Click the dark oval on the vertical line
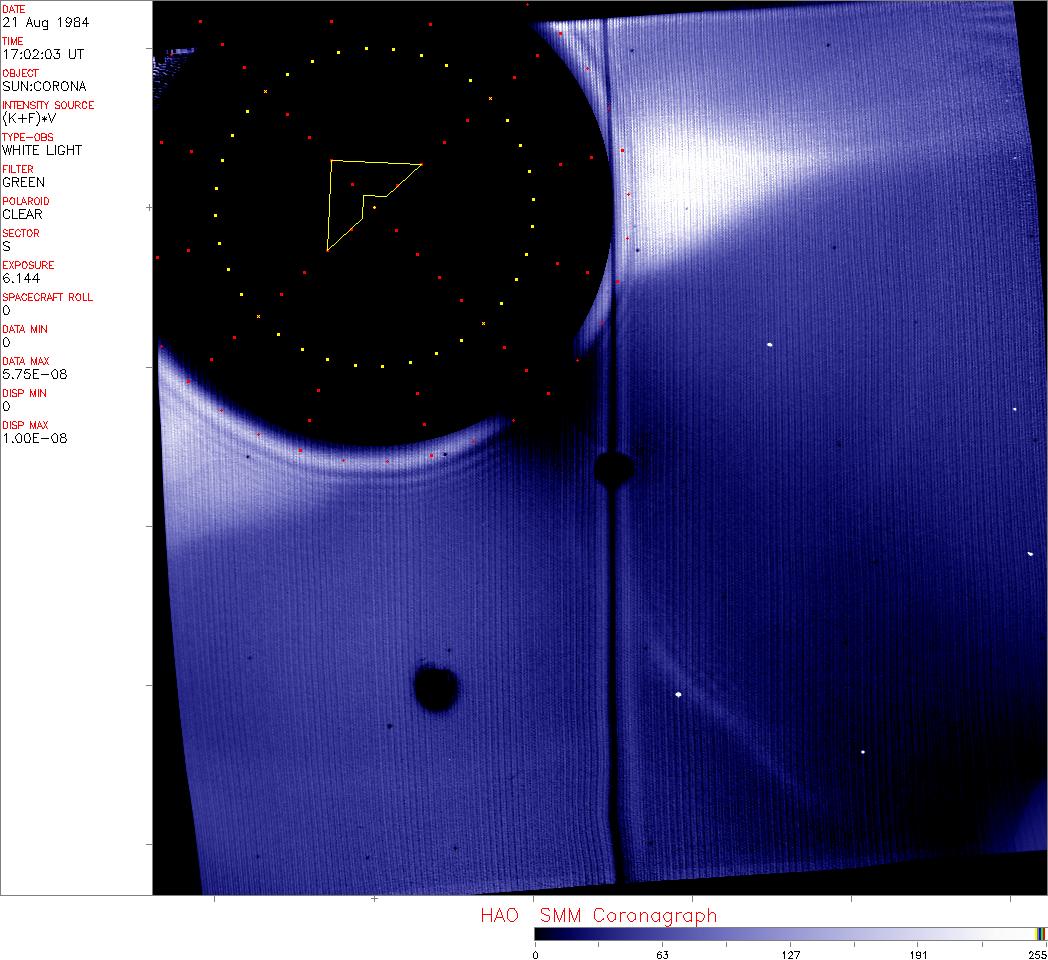The image size is (1048, 960). coord(613,468)
